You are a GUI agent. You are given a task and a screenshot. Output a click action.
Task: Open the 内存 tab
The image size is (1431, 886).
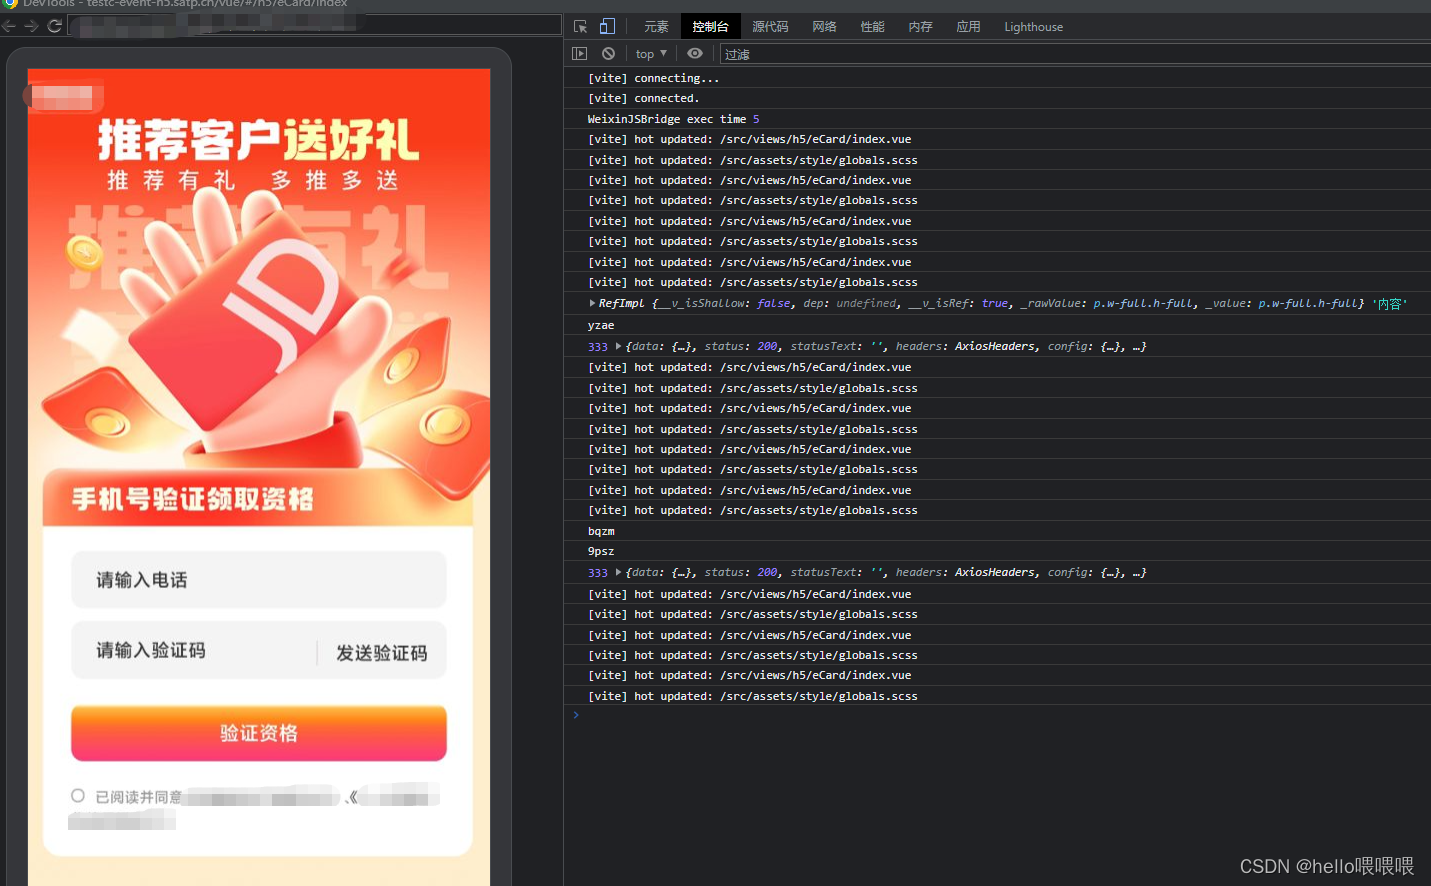pos(920,27)
